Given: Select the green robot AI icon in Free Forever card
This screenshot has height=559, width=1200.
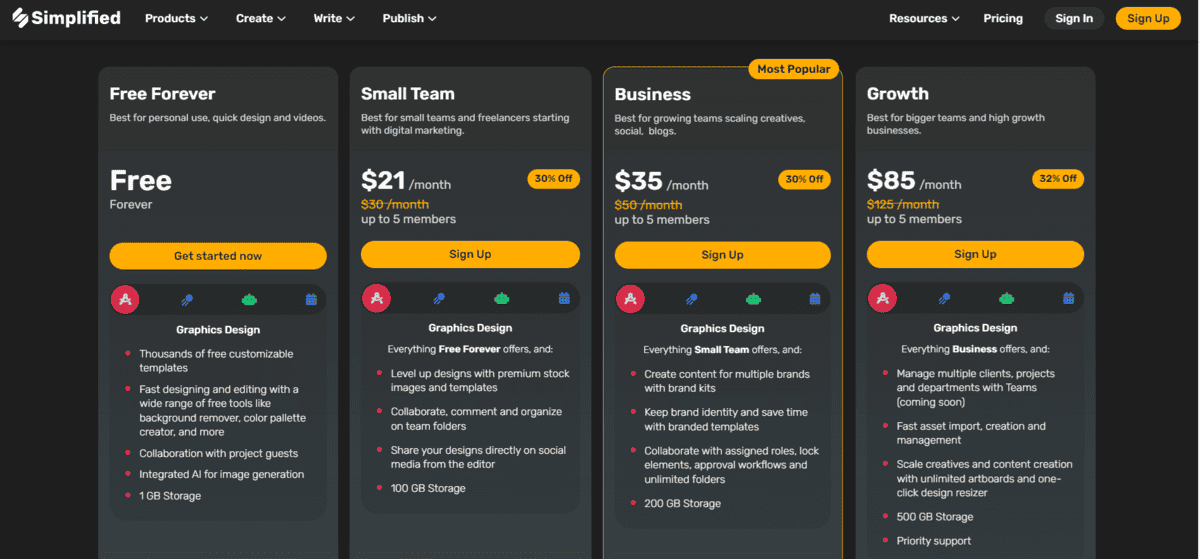Looking at the screenshot, I should (x=249, y=299).
